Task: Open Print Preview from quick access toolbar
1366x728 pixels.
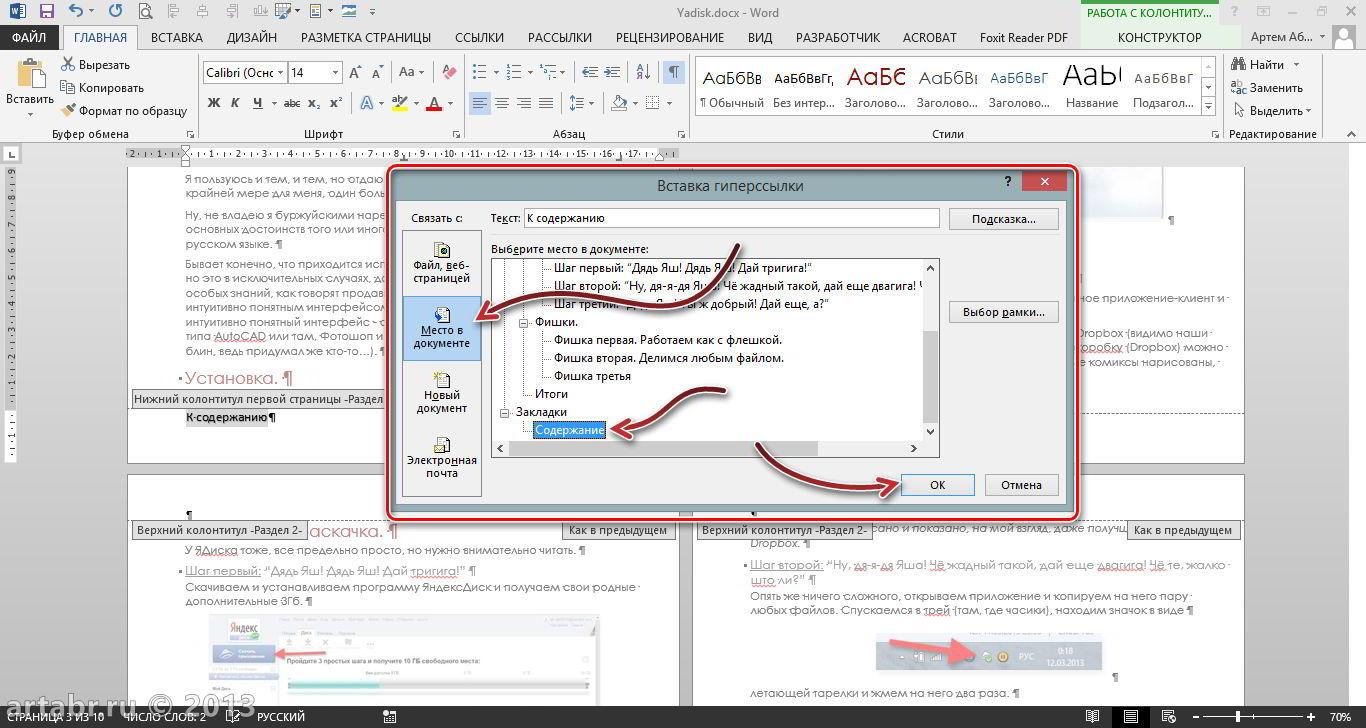Action: click(x=146, y=12)
